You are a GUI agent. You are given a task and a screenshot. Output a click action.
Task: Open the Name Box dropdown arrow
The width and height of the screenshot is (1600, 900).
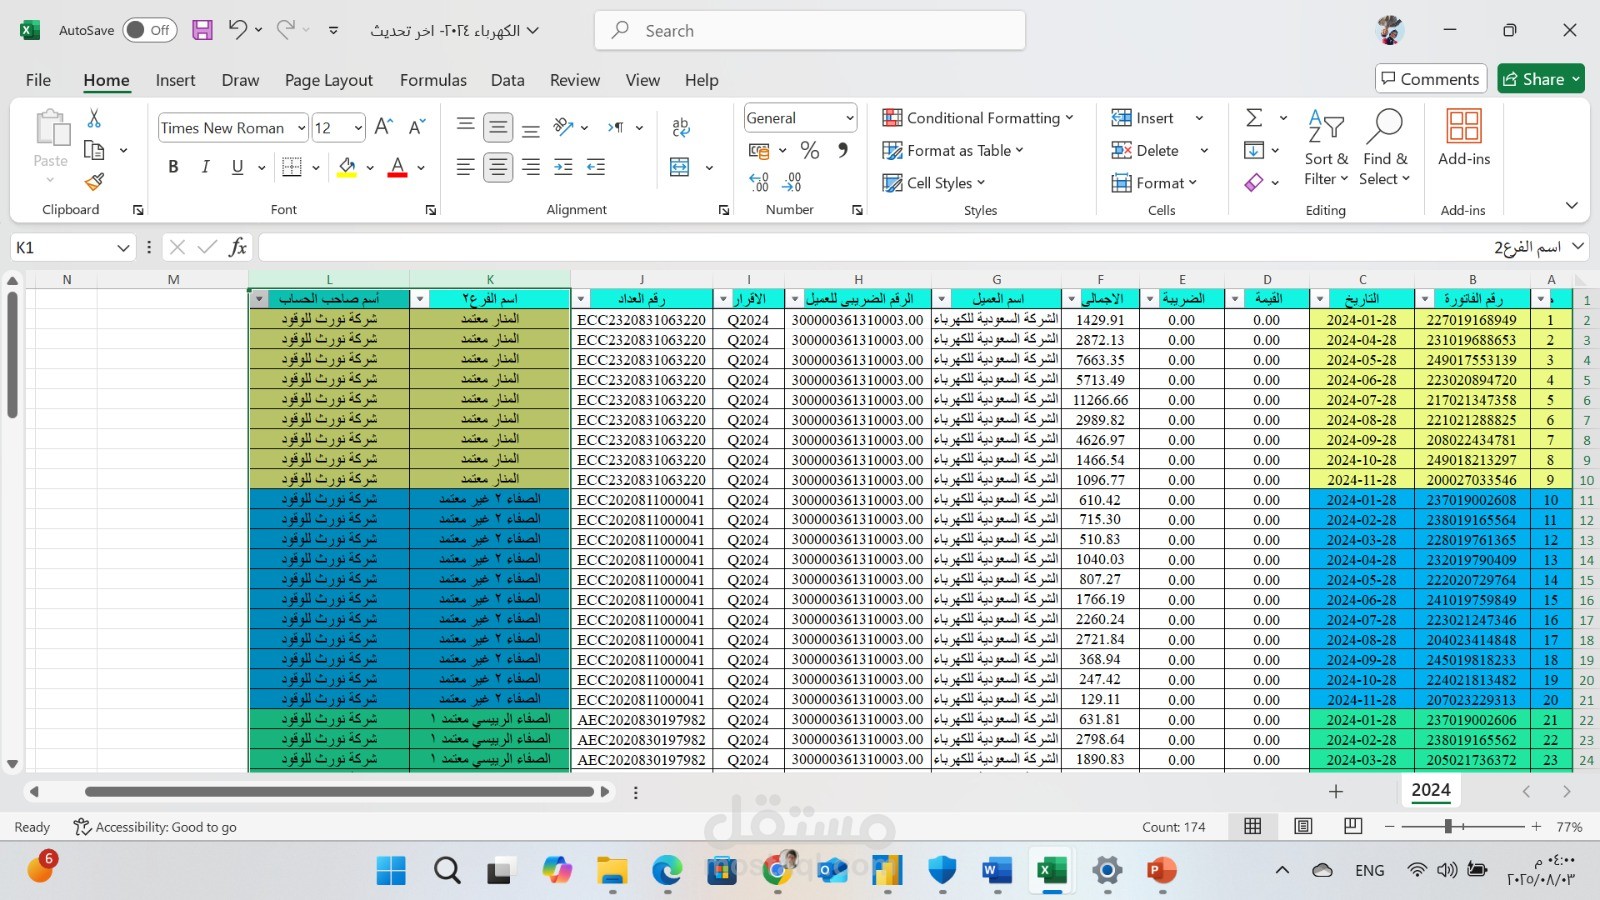coord(123,247)
